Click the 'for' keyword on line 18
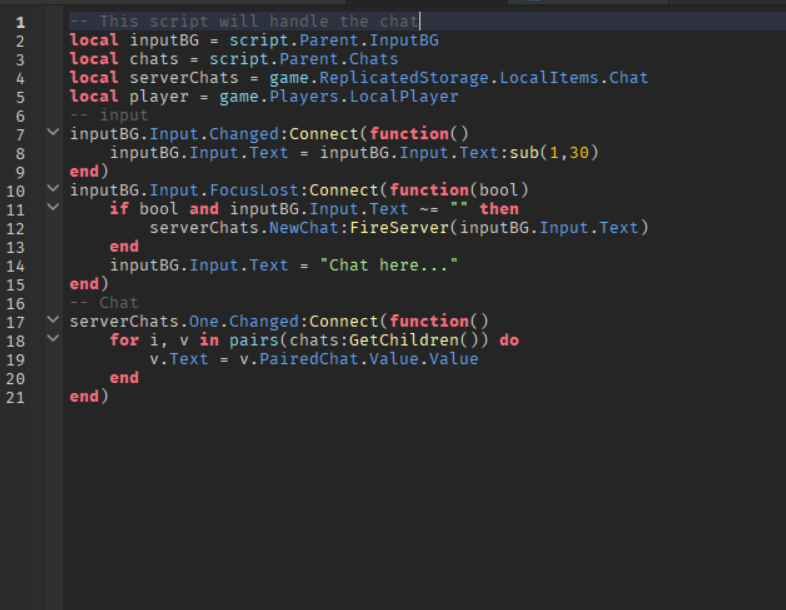Image resolution: width=786 pixels, height=610 pixels. [124, 340]
